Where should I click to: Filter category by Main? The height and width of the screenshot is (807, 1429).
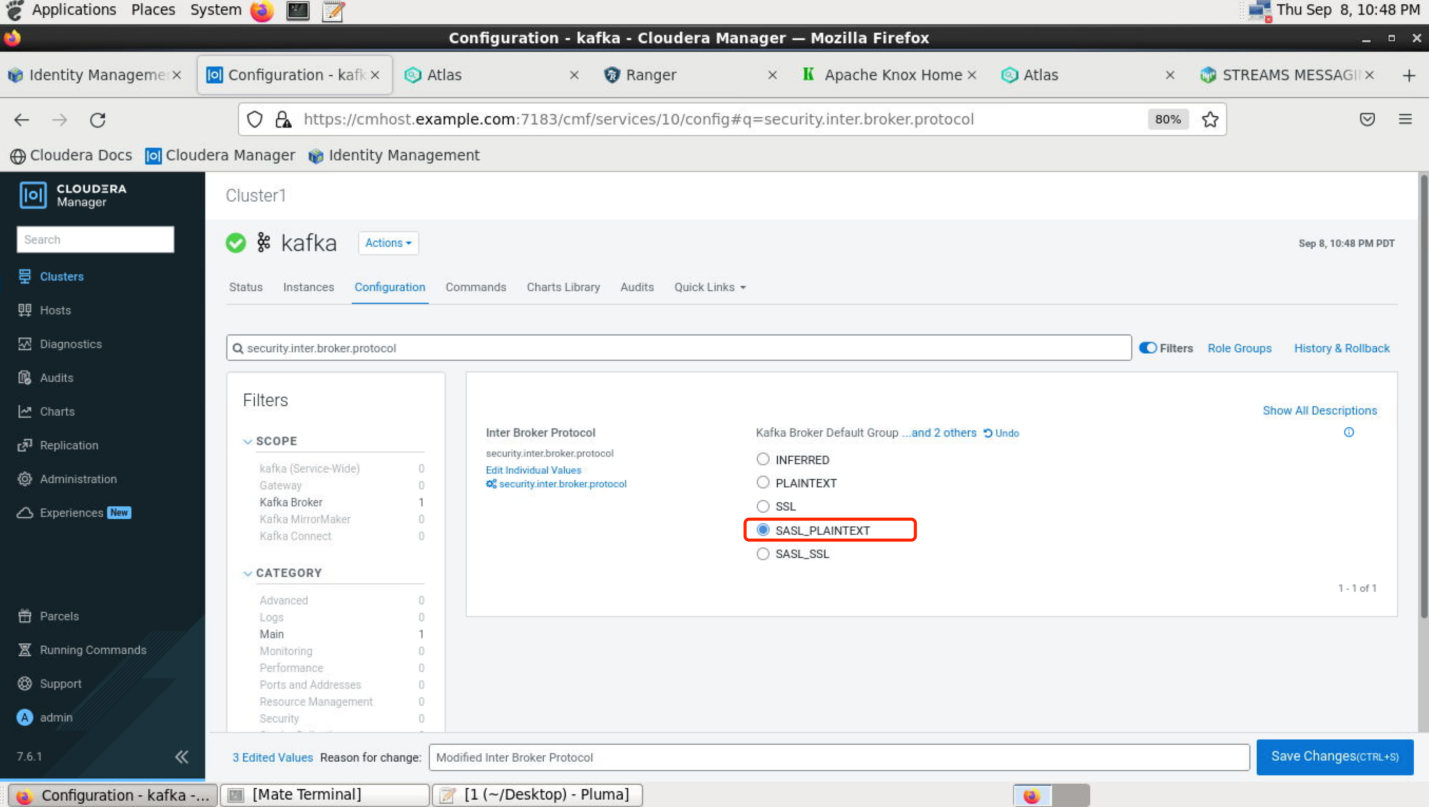(x=272, y=635)
